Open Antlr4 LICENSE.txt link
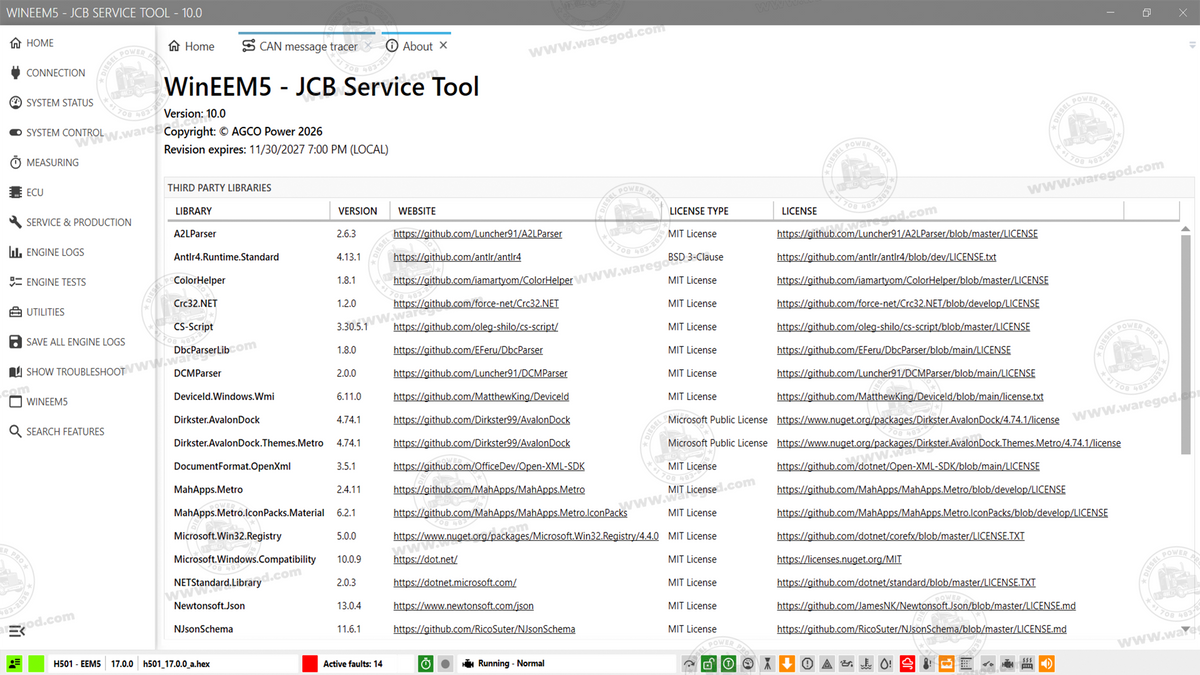The width and height of the screenshot is (1200, 675). [x=887, y=257]
